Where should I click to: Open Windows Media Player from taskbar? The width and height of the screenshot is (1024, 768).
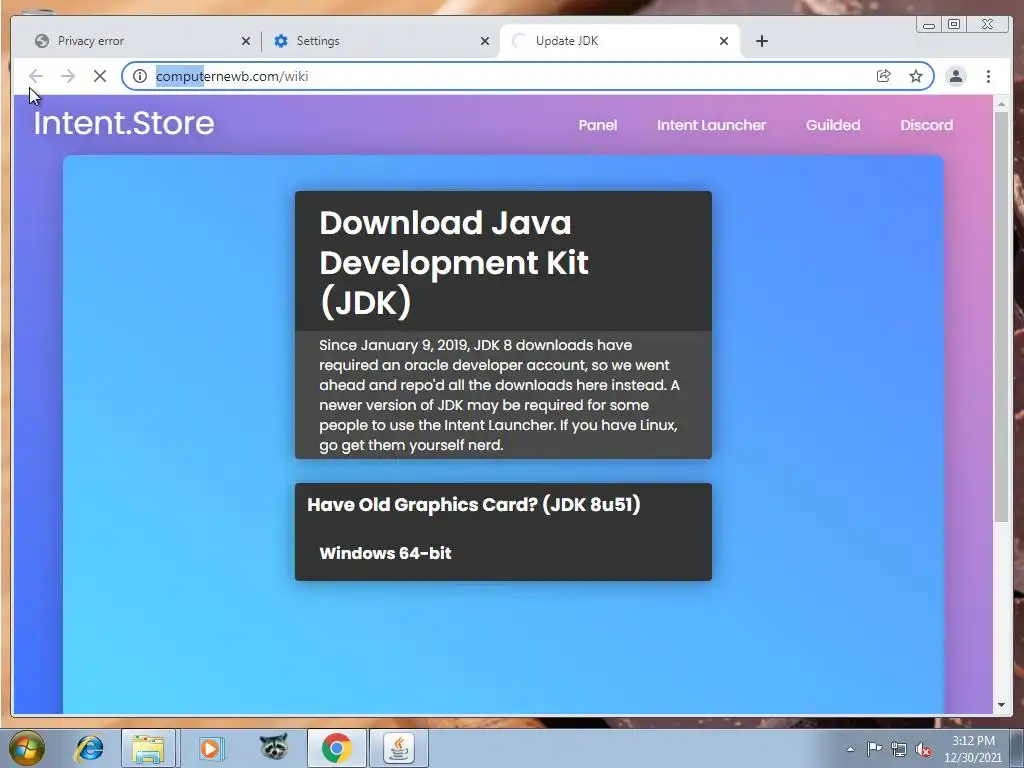click(210, 748)
